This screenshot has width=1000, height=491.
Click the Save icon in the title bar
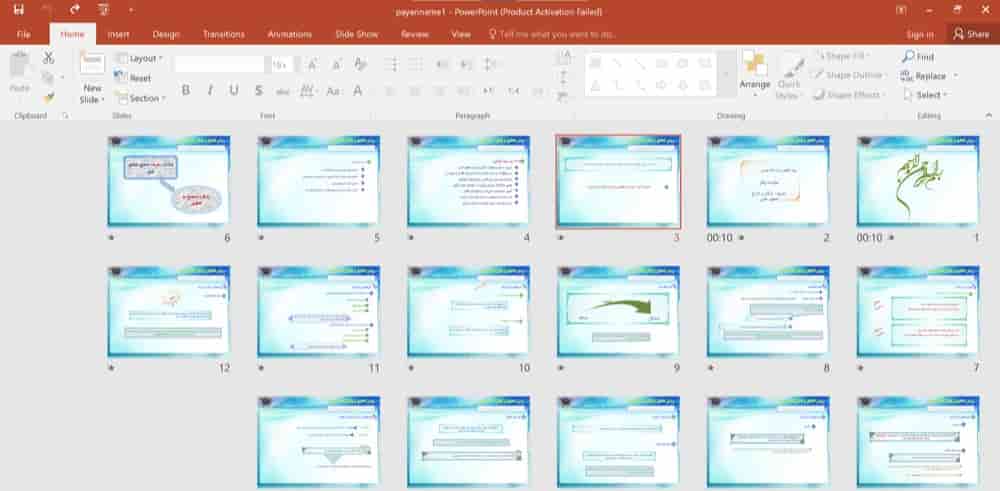18,9
